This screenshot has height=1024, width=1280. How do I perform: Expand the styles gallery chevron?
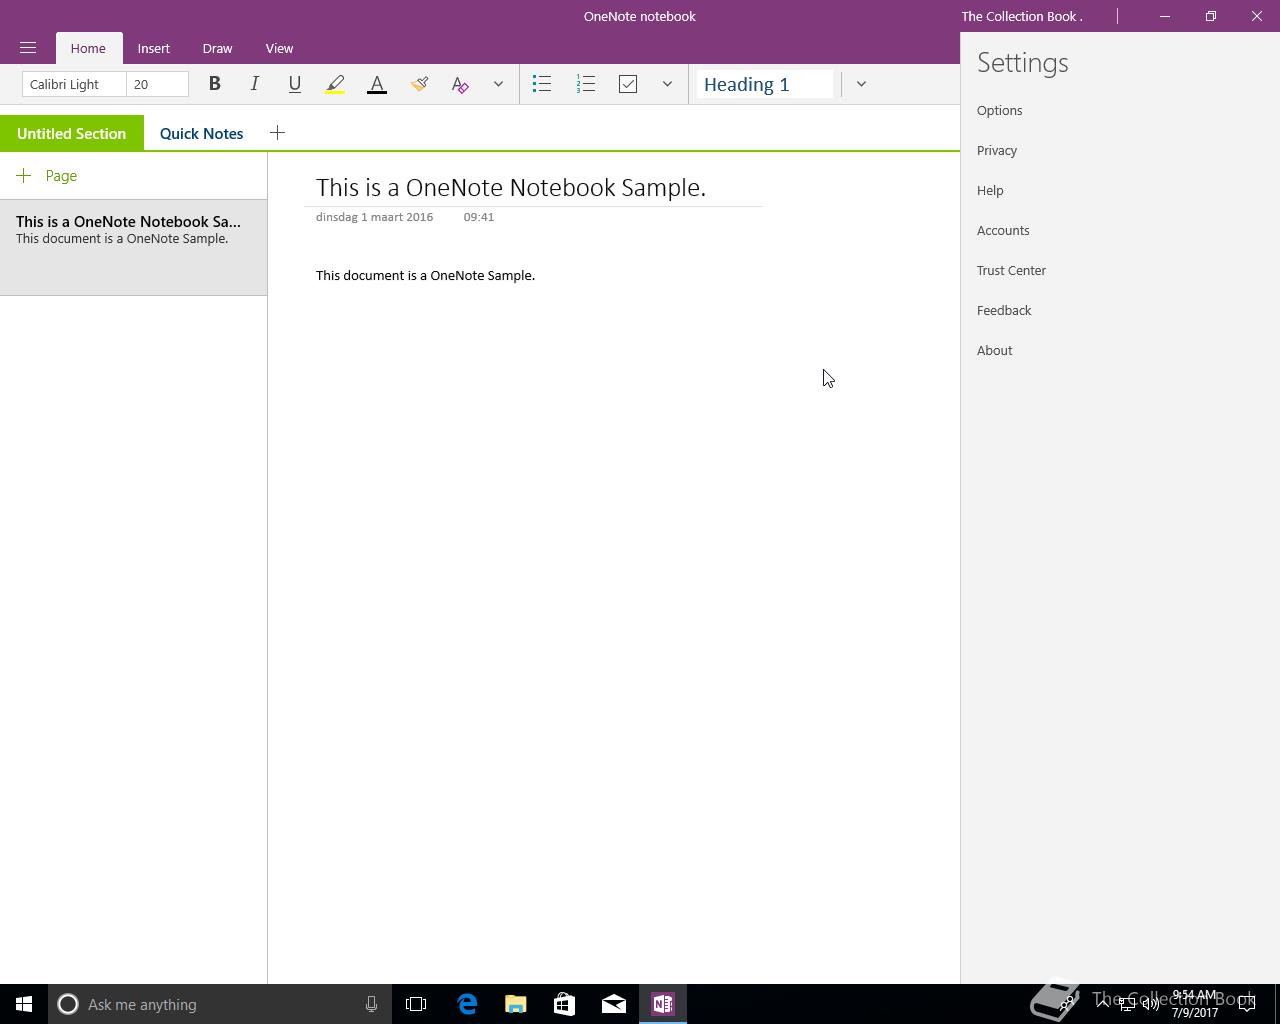(861, 84)
